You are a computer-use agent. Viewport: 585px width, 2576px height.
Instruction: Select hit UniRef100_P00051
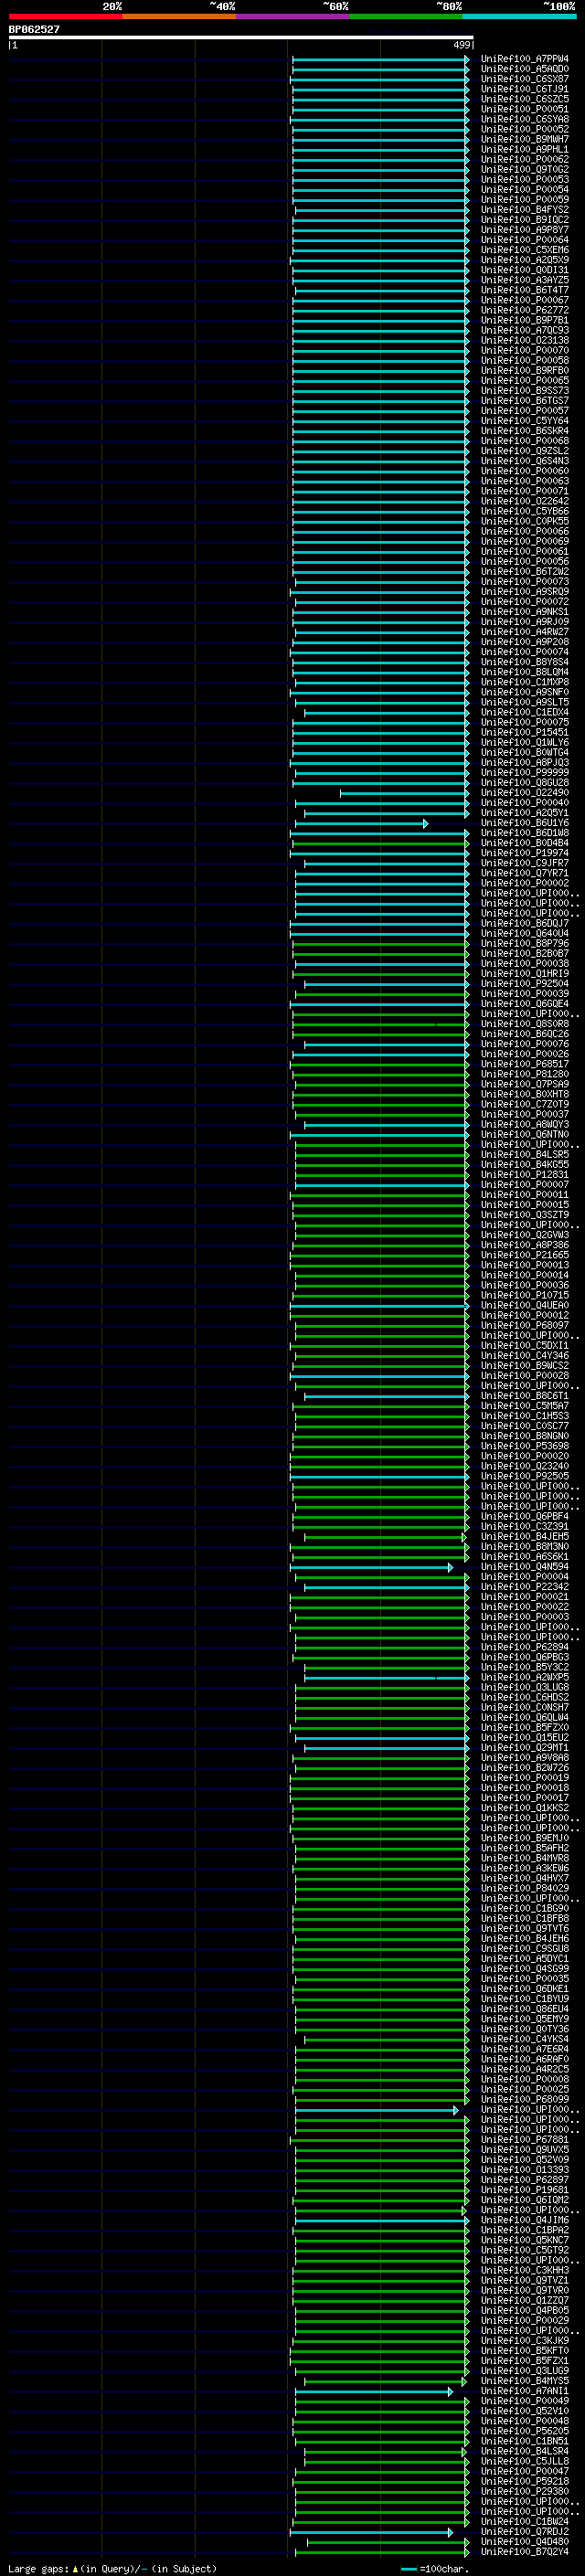pyautogui.click(x=525, y=109)
